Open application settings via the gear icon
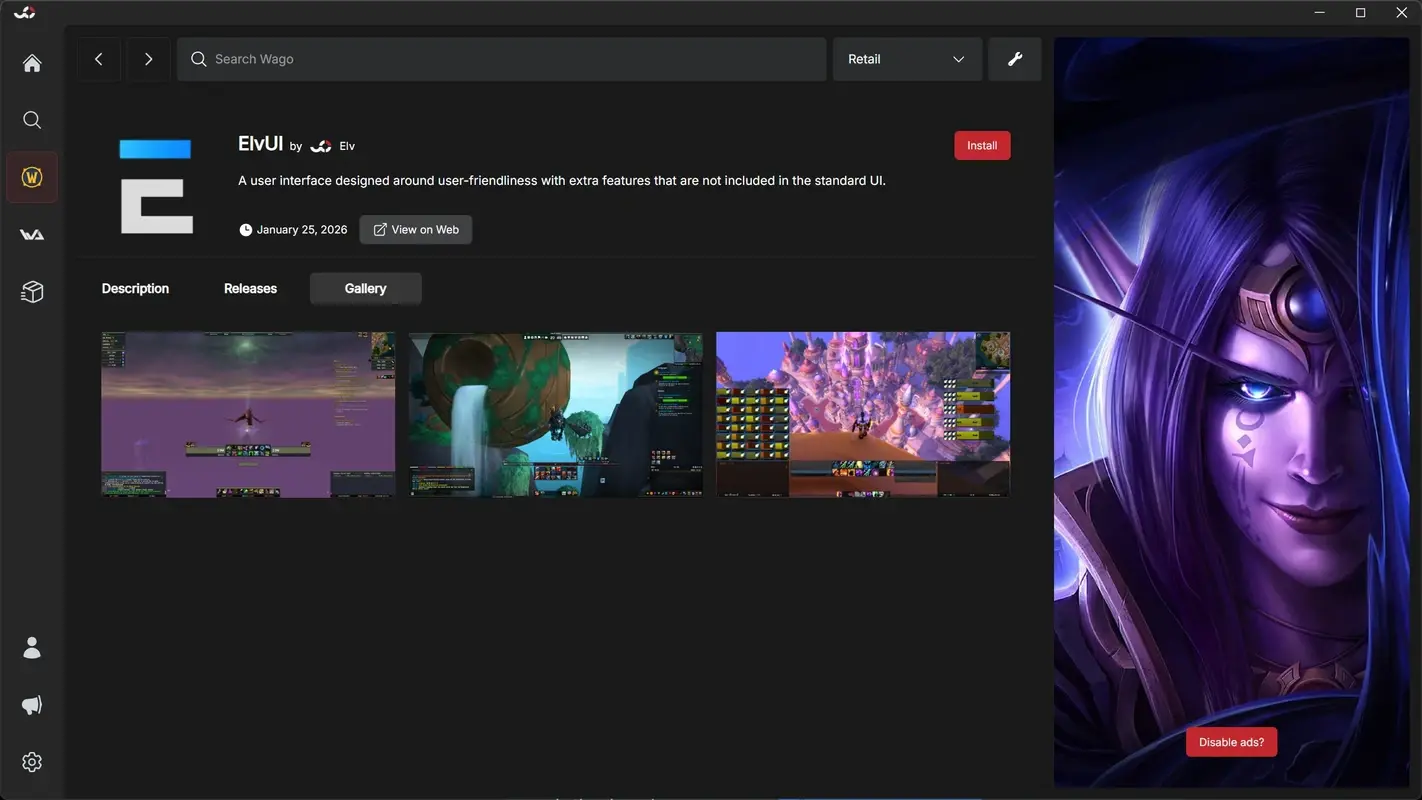This screenshot has width=1422, height=800. tap(31, 761)
